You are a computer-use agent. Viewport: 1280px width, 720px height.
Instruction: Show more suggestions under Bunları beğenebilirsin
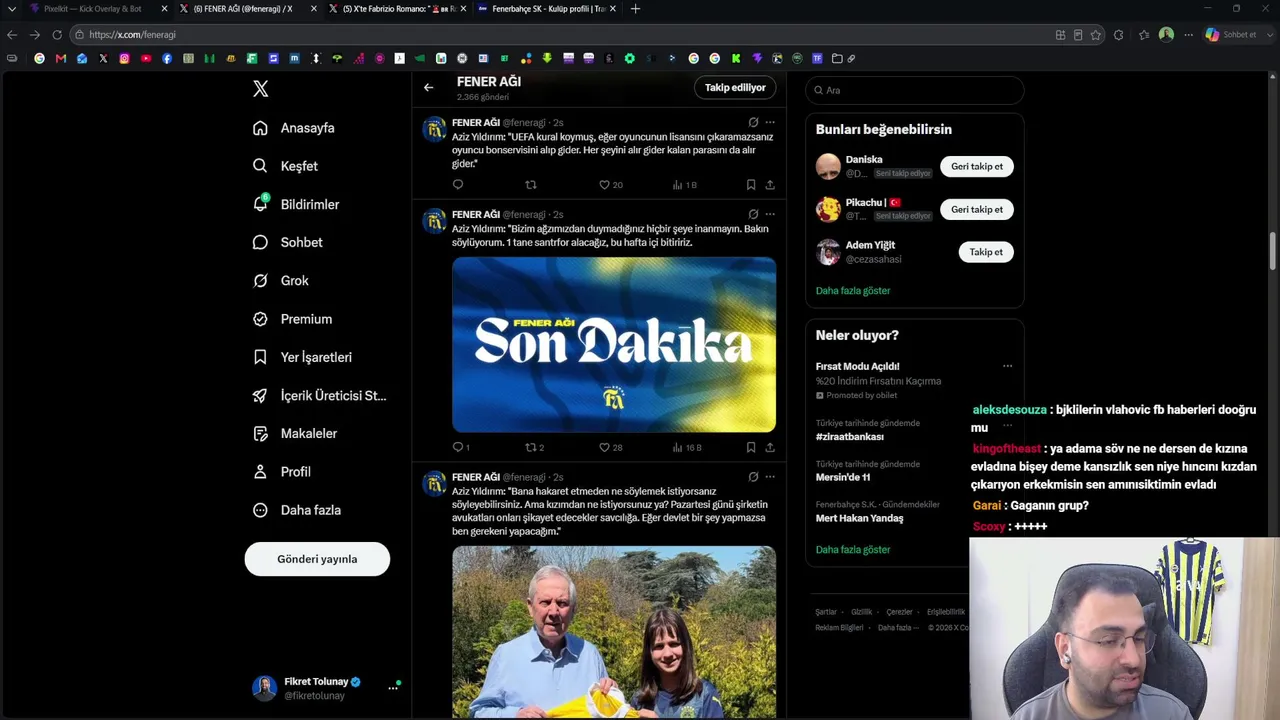pyautogui.click(x=853, y=291)
